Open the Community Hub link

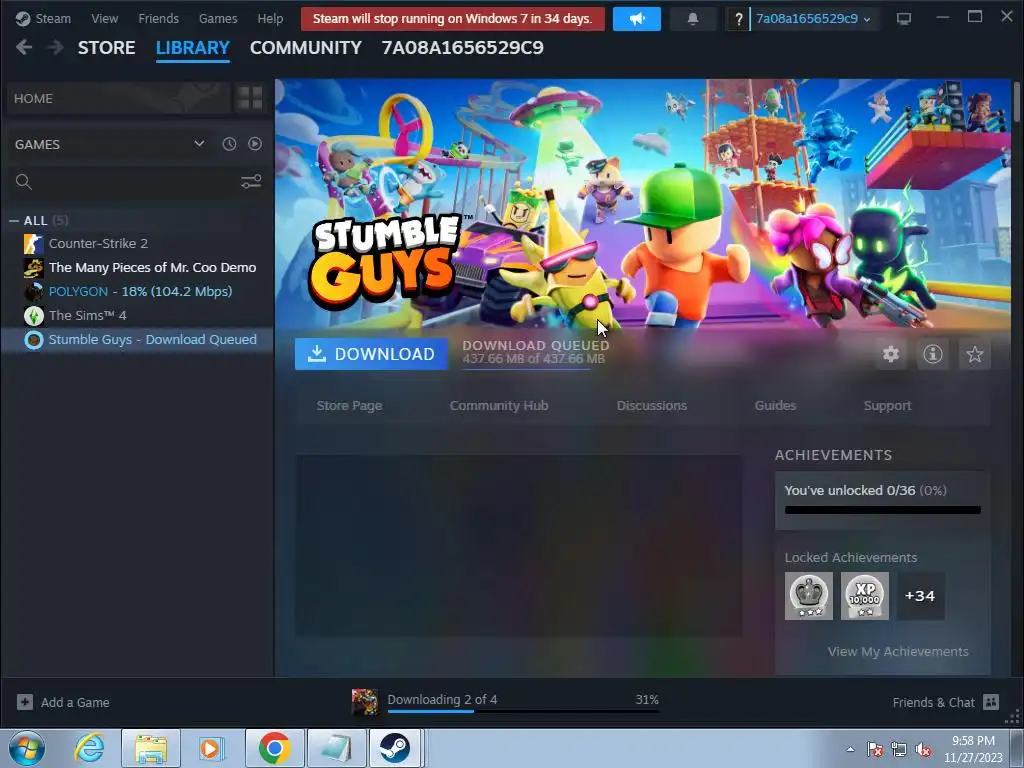click(x=499, y=406)
